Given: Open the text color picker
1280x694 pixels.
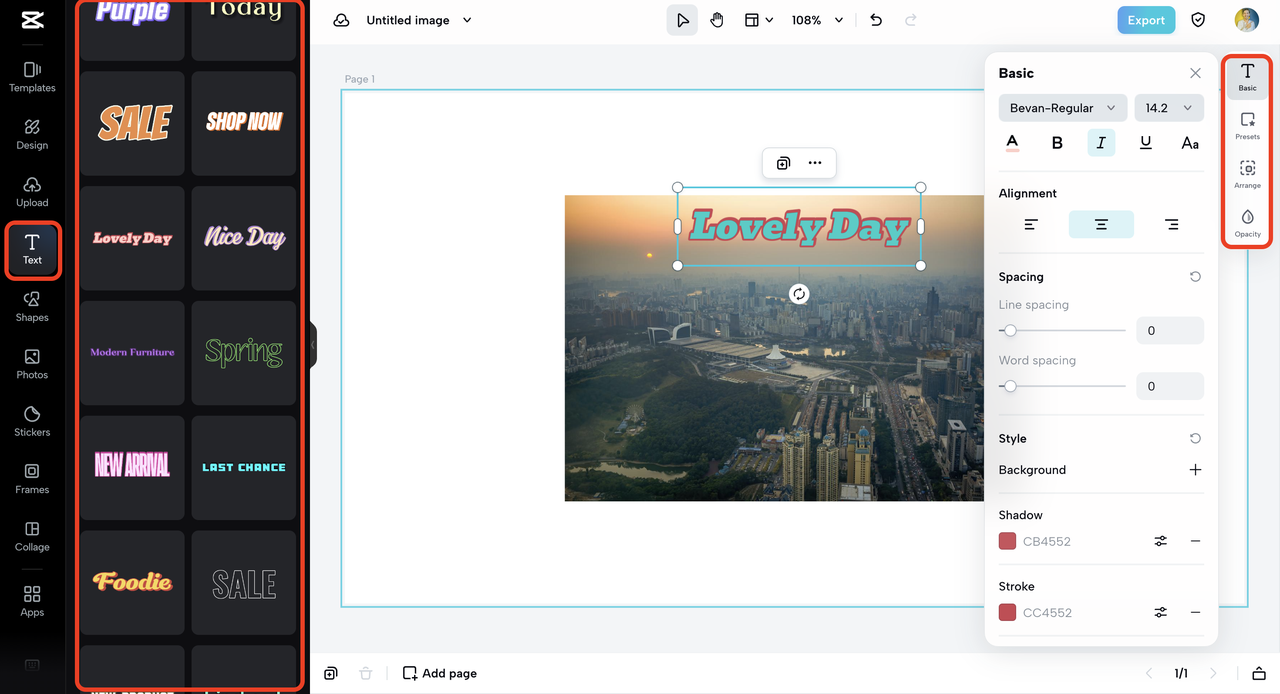Looking at the screenshot, I should tap(1012, 143).
